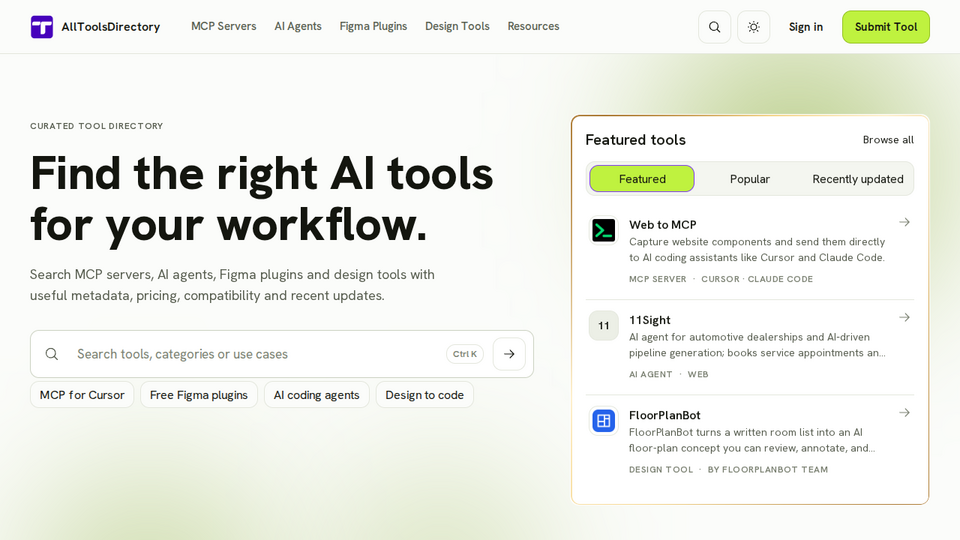This screenshot has height=540, width=960.
Task: Click the Ctrl K shortcut badge
Action: pyautogui.click(x=465, y=354)
